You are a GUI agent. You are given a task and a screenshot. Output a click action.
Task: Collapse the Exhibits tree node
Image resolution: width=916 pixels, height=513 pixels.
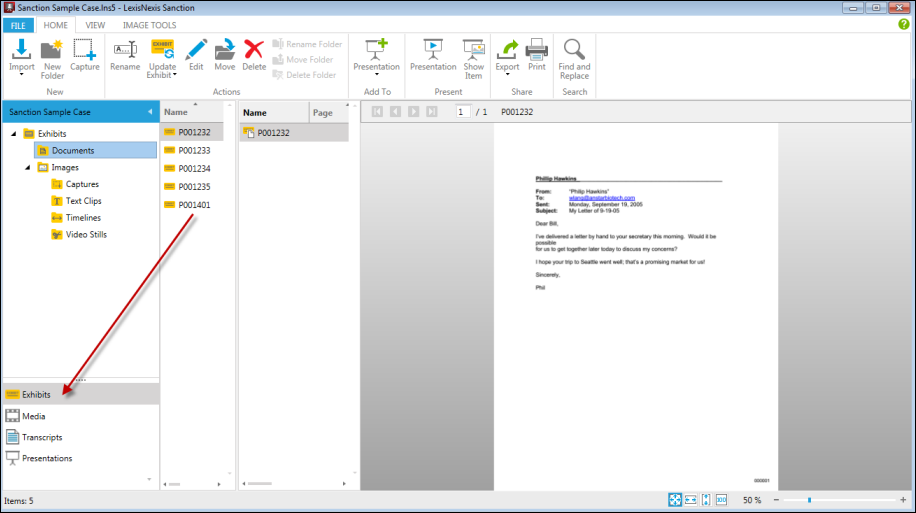(x=13, y=134)
